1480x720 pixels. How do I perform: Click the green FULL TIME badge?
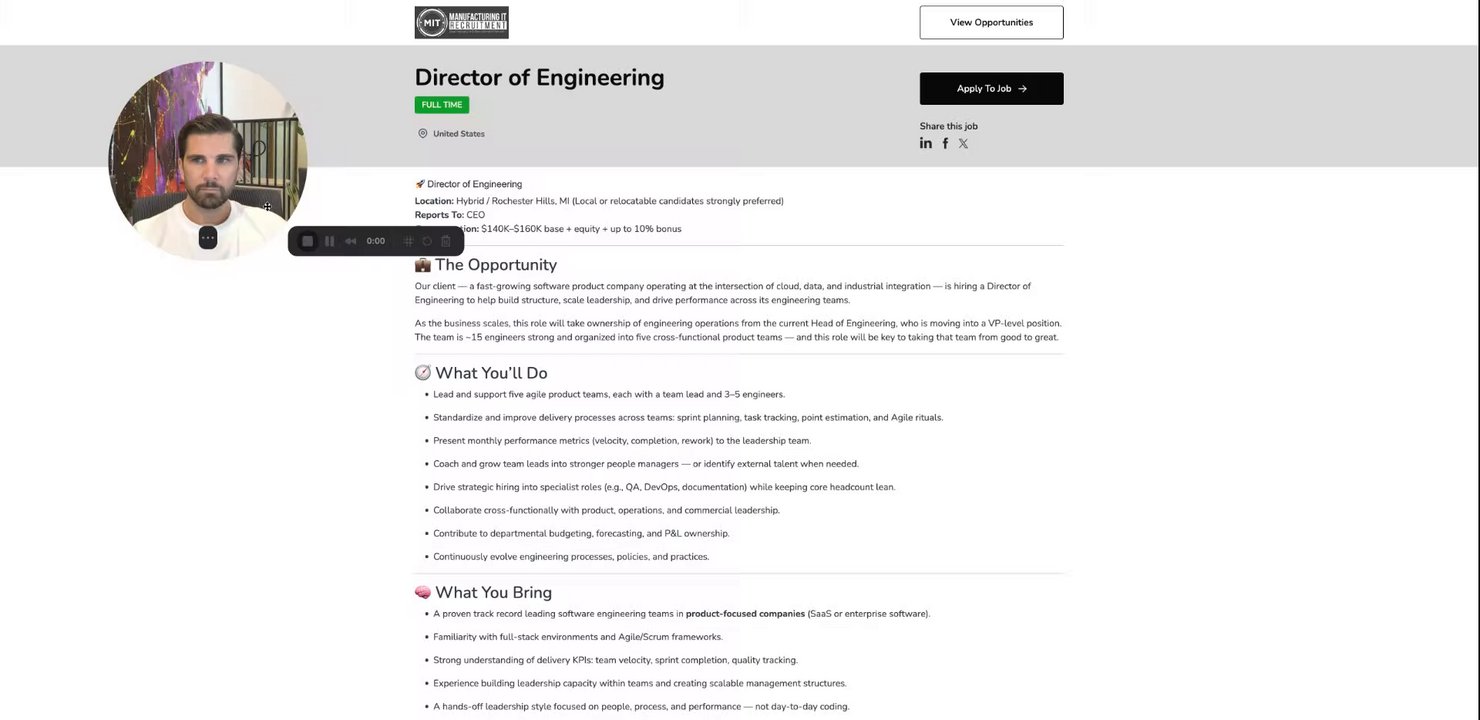point(442,105)
